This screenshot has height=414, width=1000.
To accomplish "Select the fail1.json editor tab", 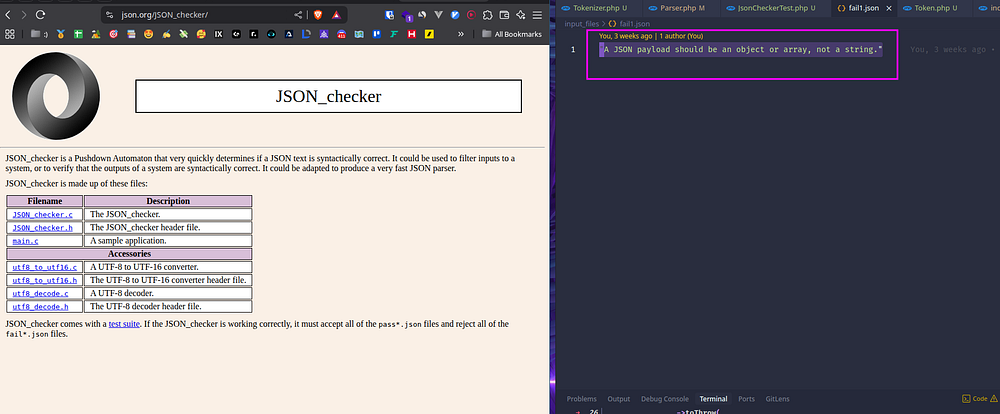I will [864, 8].
